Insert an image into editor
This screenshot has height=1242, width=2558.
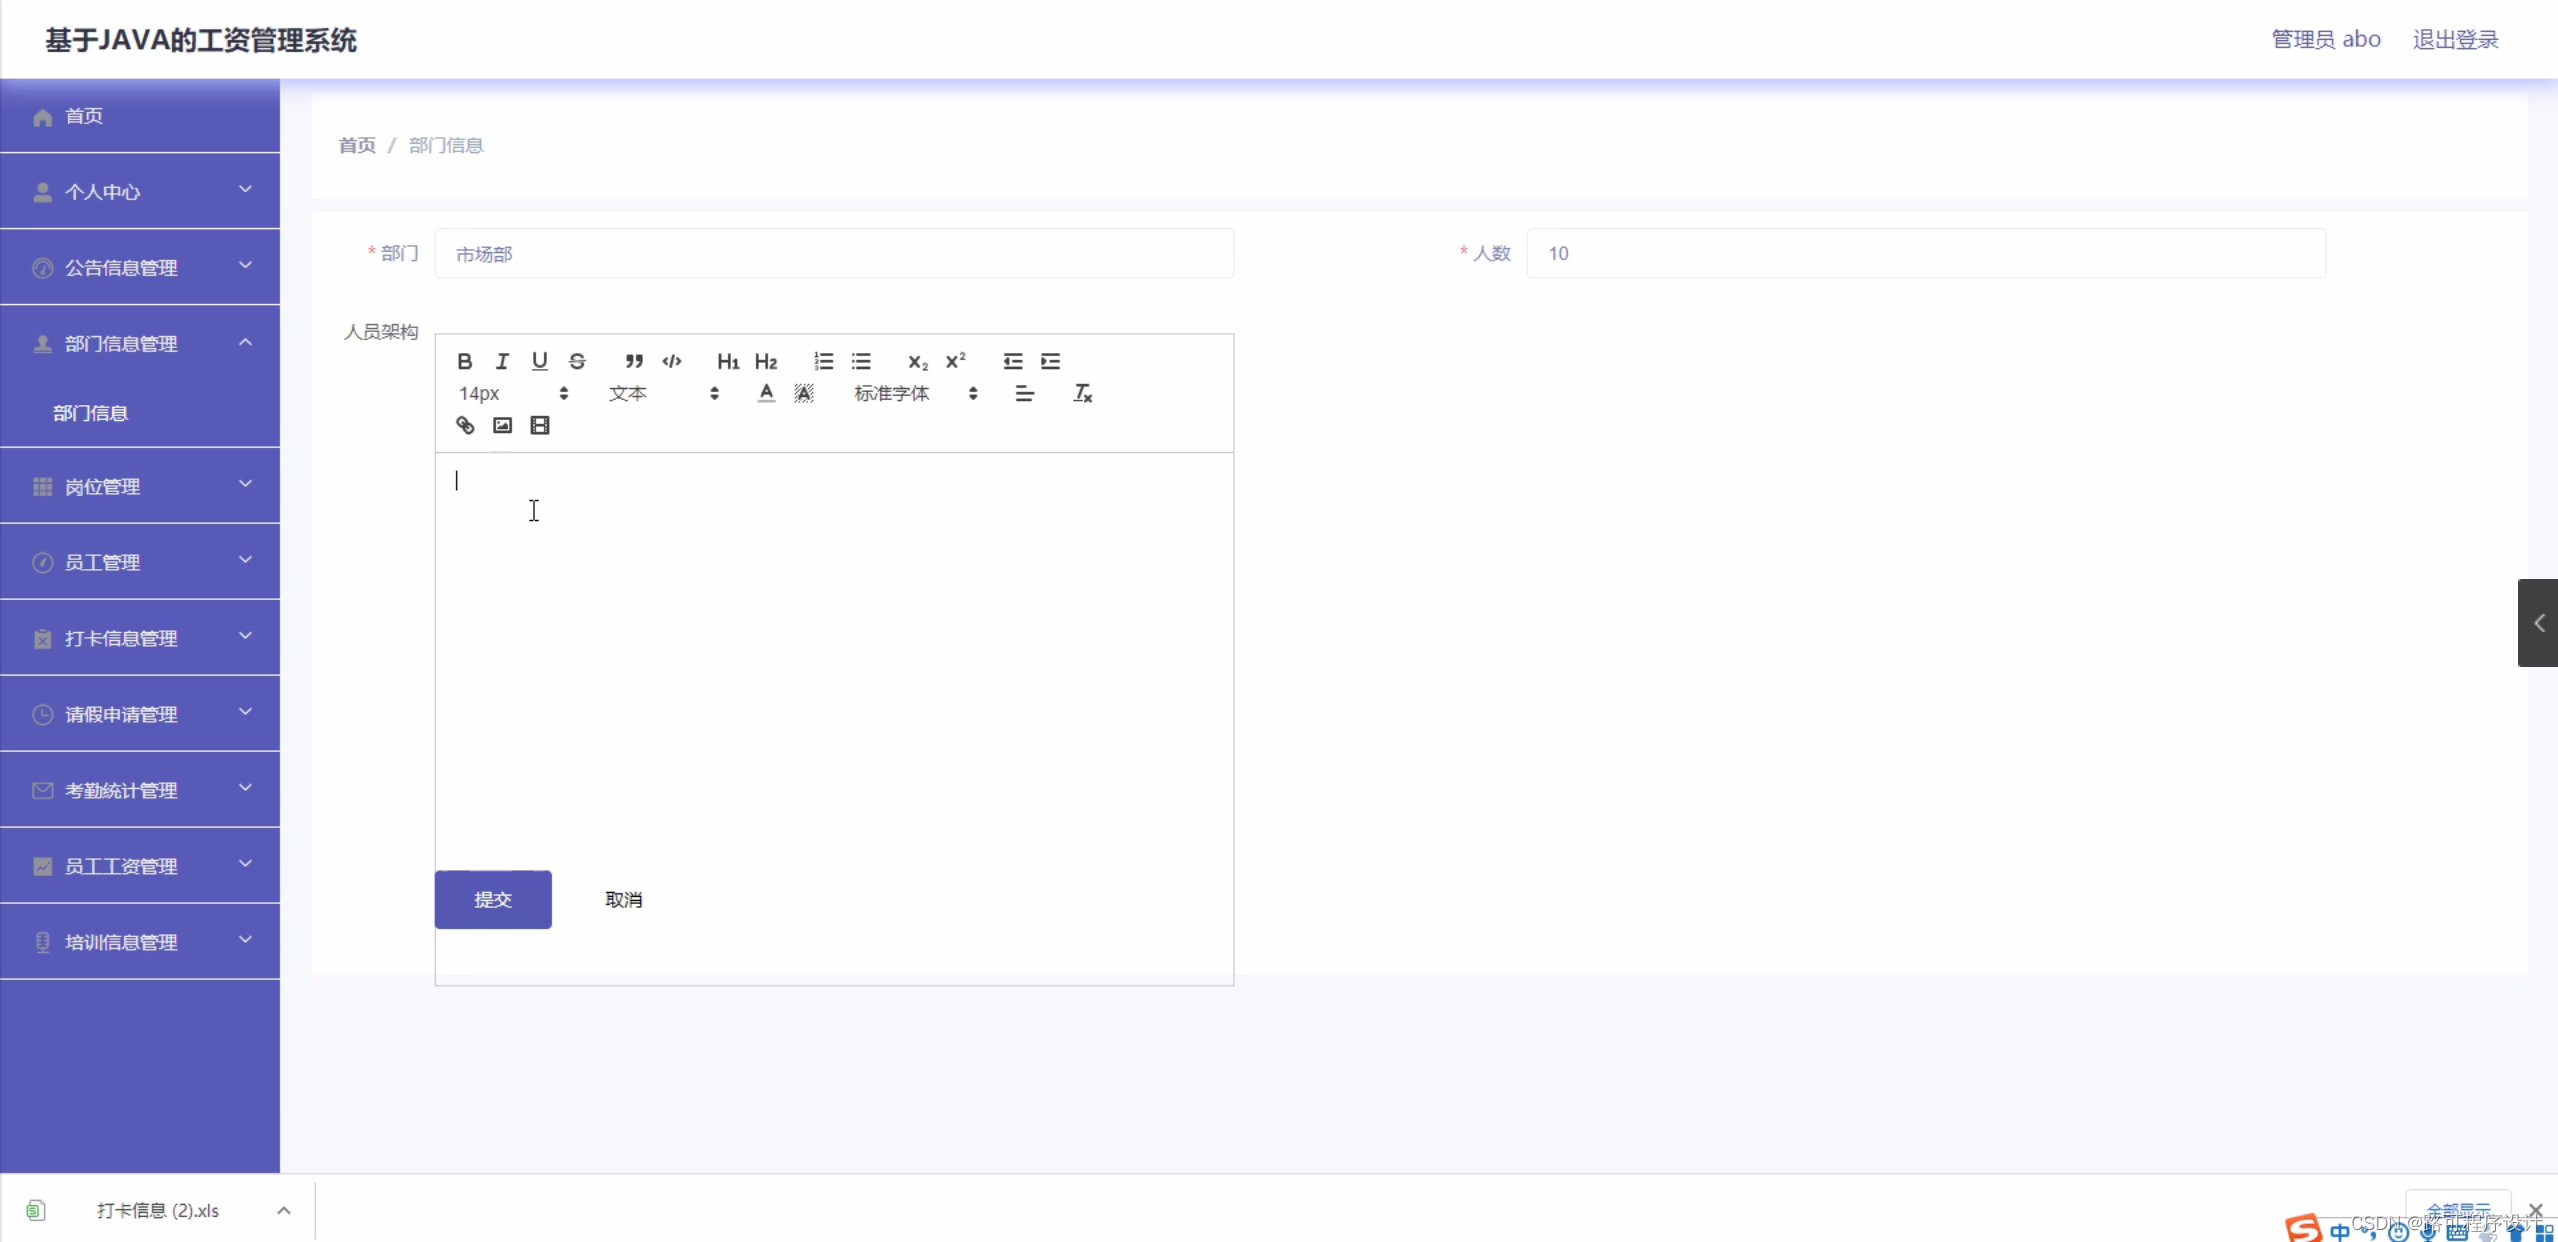tap(502, 425)
